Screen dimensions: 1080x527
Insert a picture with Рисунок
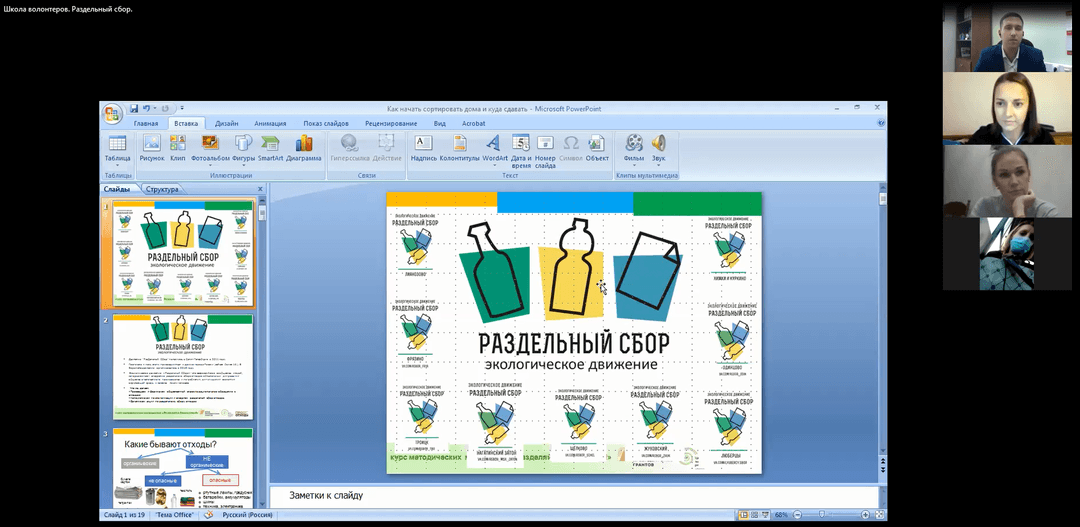point(152,148)
